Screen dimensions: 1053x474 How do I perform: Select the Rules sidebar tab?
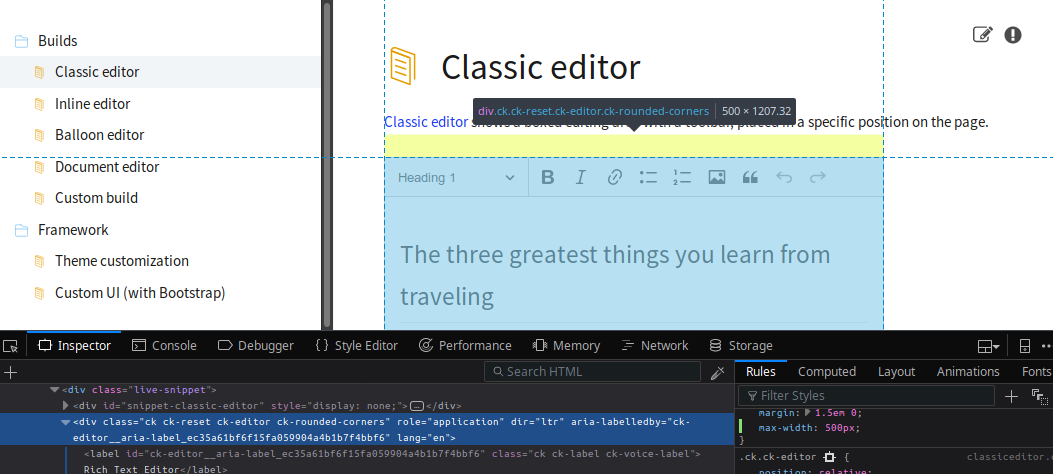pos(761,371)
